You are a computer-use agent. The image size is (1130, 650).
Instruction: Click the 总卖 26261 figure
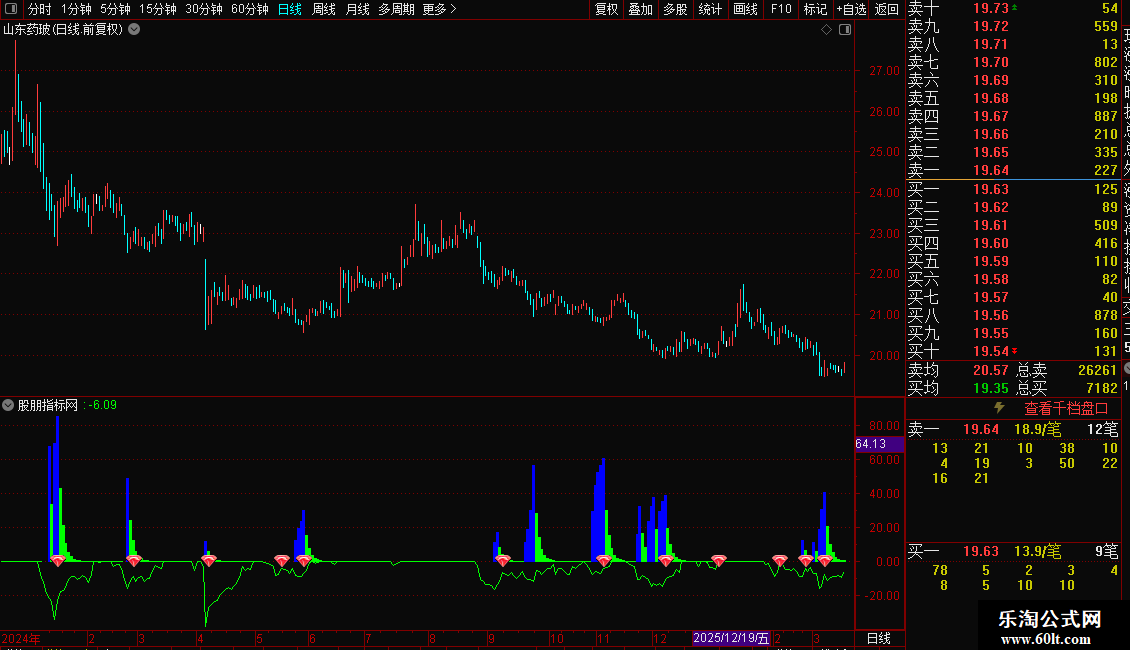1097,370
